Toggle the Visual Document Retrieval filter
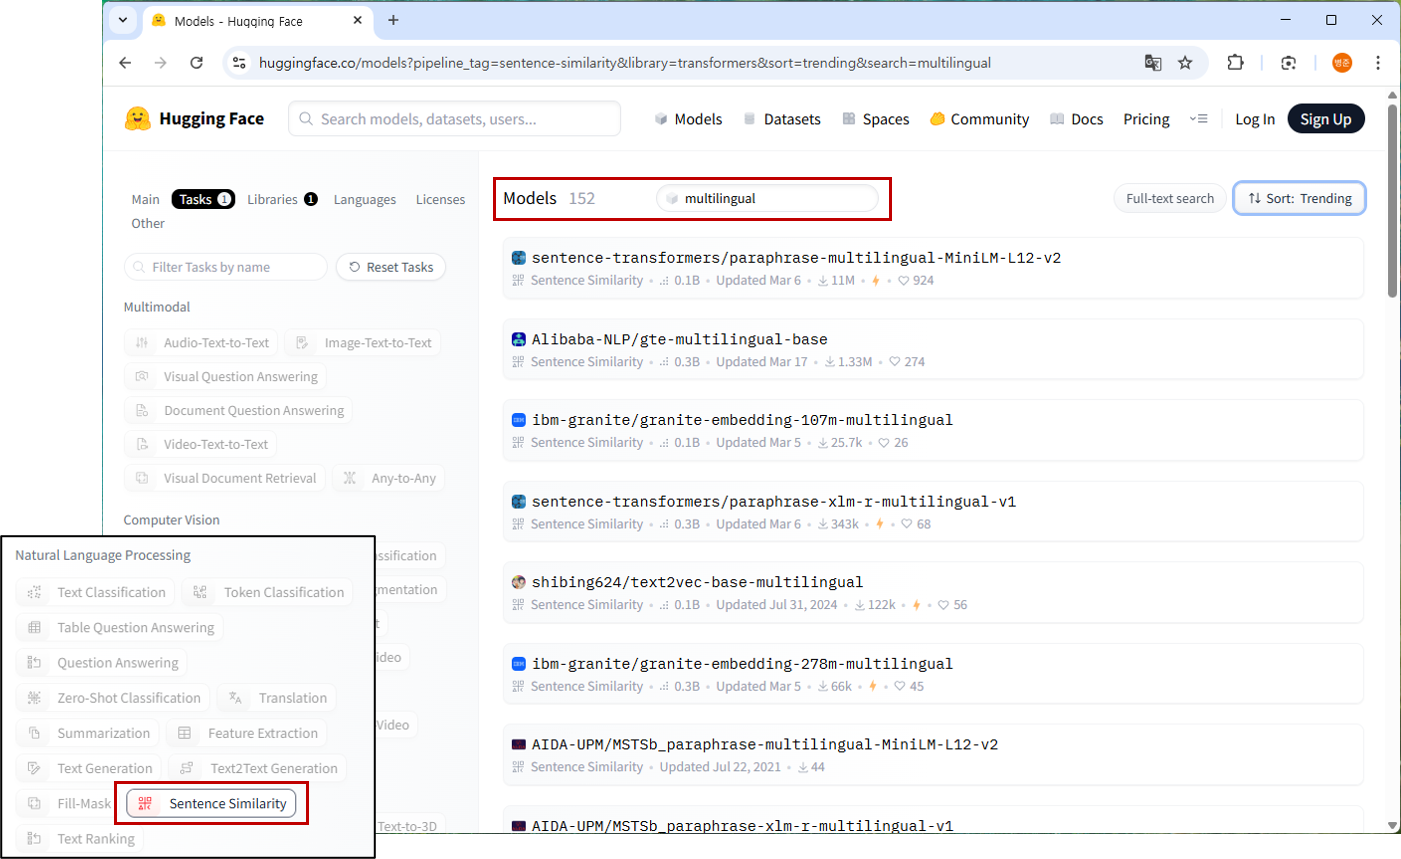 tap(225, 479)
